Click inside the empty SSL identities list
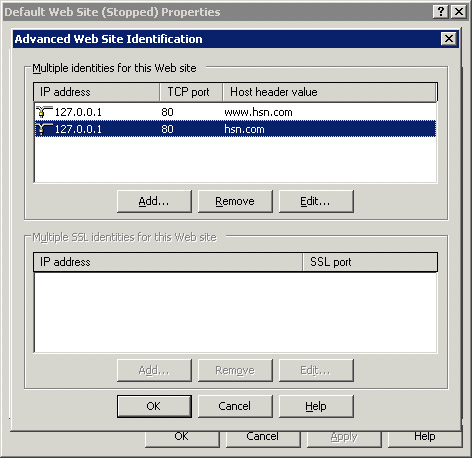 point(235,312)
